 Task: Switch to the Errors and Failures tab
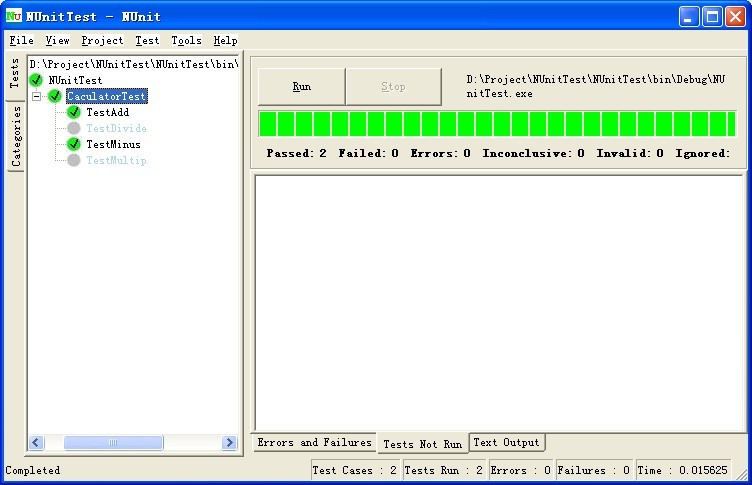click(x=314, y=443)
